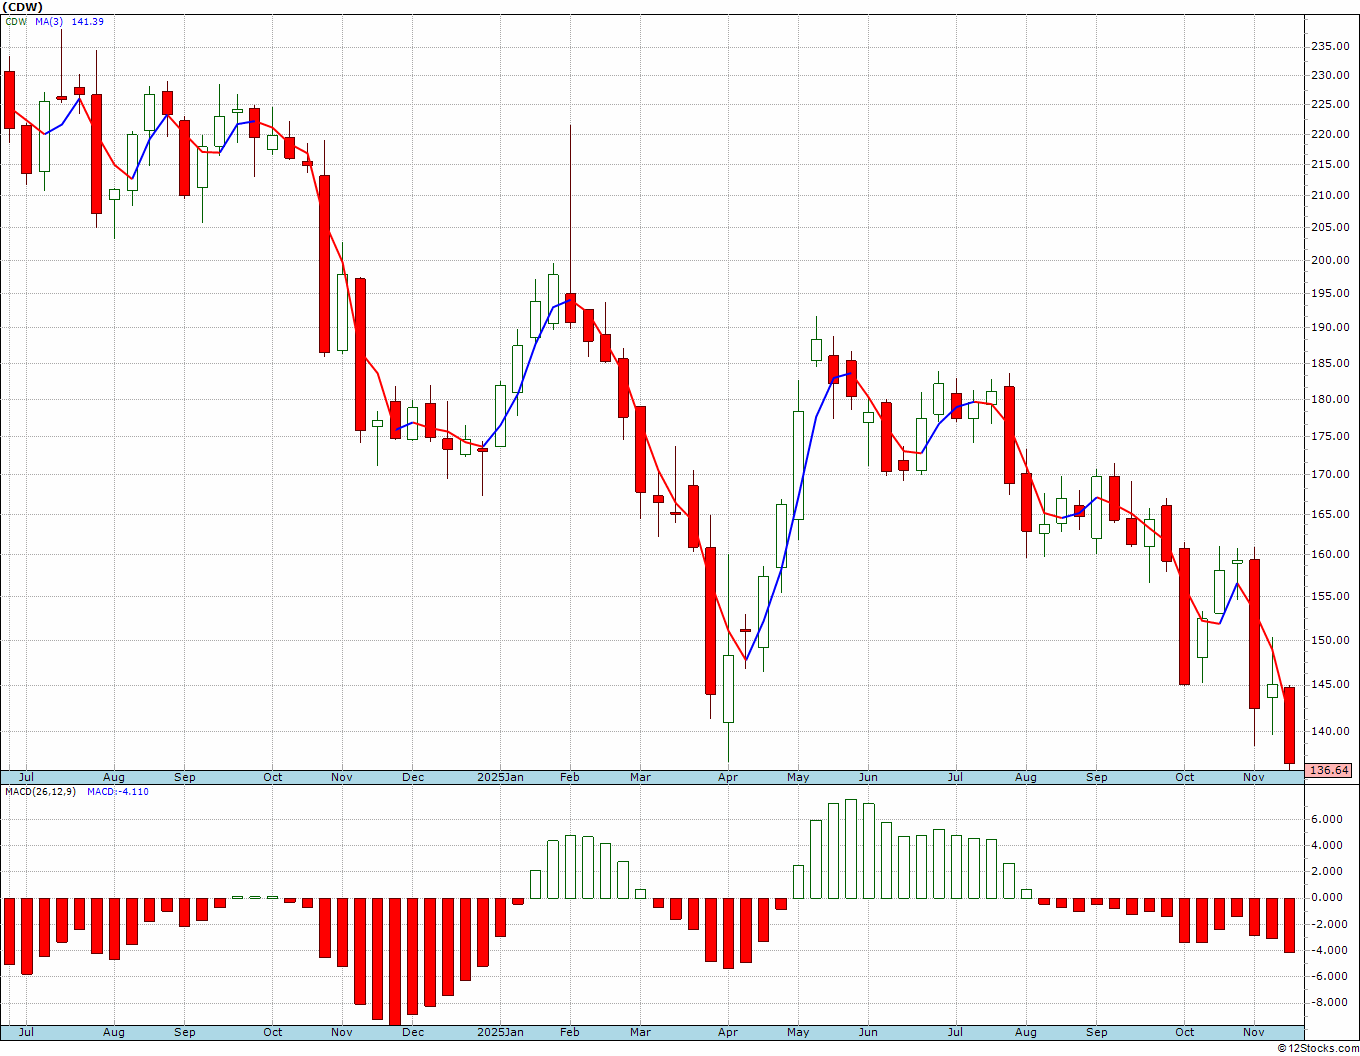The height and width of the screenshot is (1056, 1360).
Task: Select the moving average value 141.39
Action: point(87,21)
